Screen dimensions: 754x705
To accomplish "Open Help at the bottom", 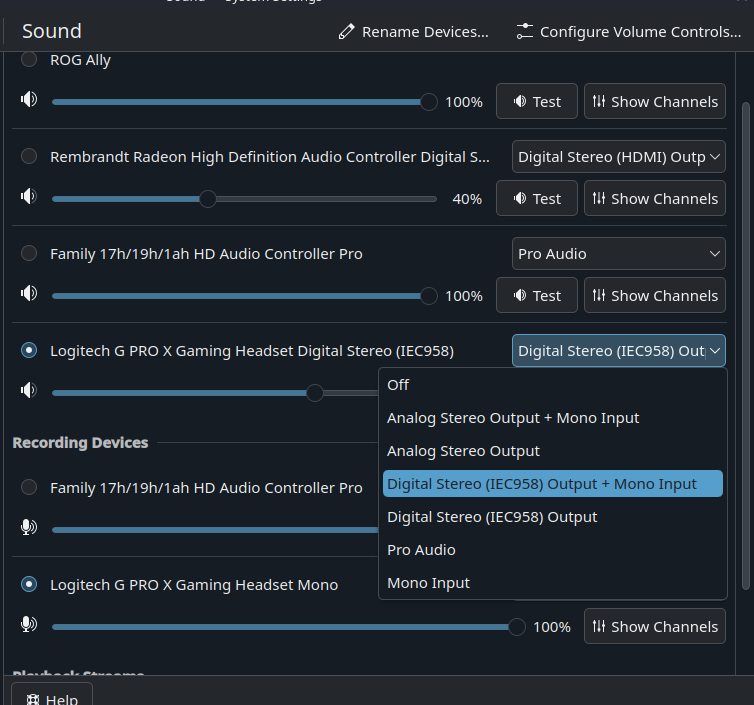I will (x=52, y=694).
